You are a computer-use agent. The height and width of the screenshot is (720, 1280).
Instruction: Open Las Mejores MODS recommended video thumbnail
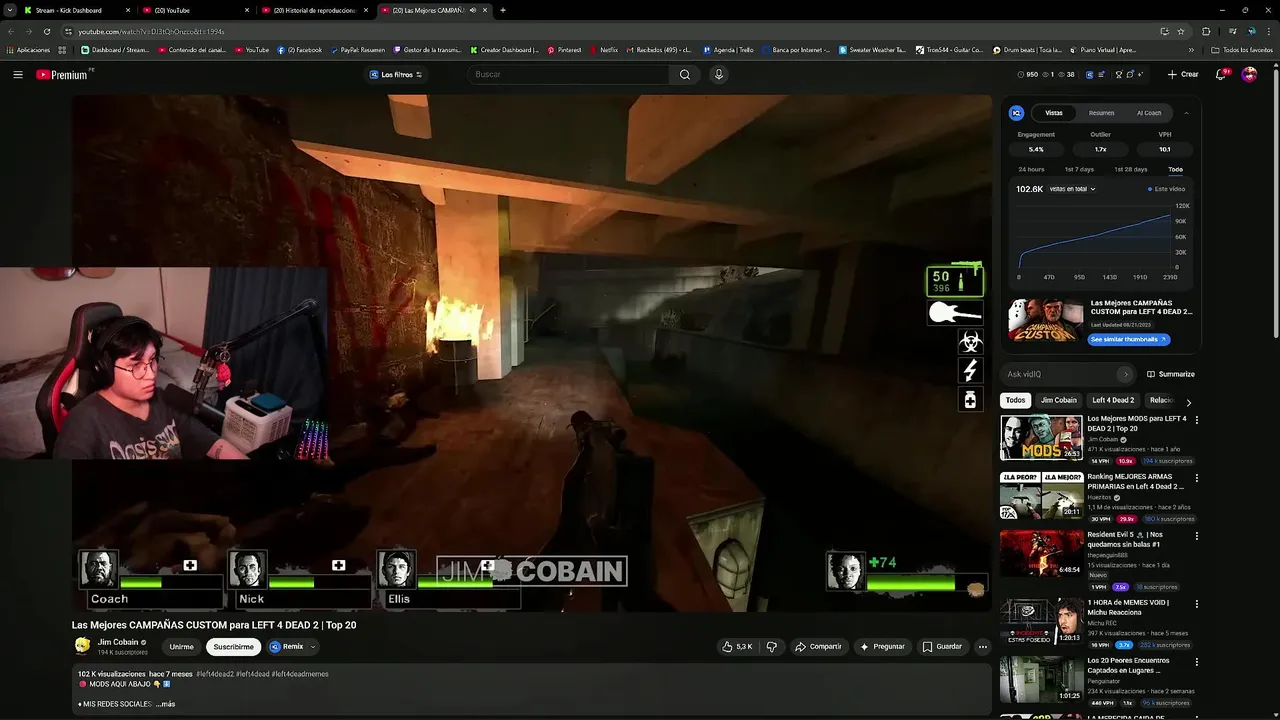pos(1041,437)
